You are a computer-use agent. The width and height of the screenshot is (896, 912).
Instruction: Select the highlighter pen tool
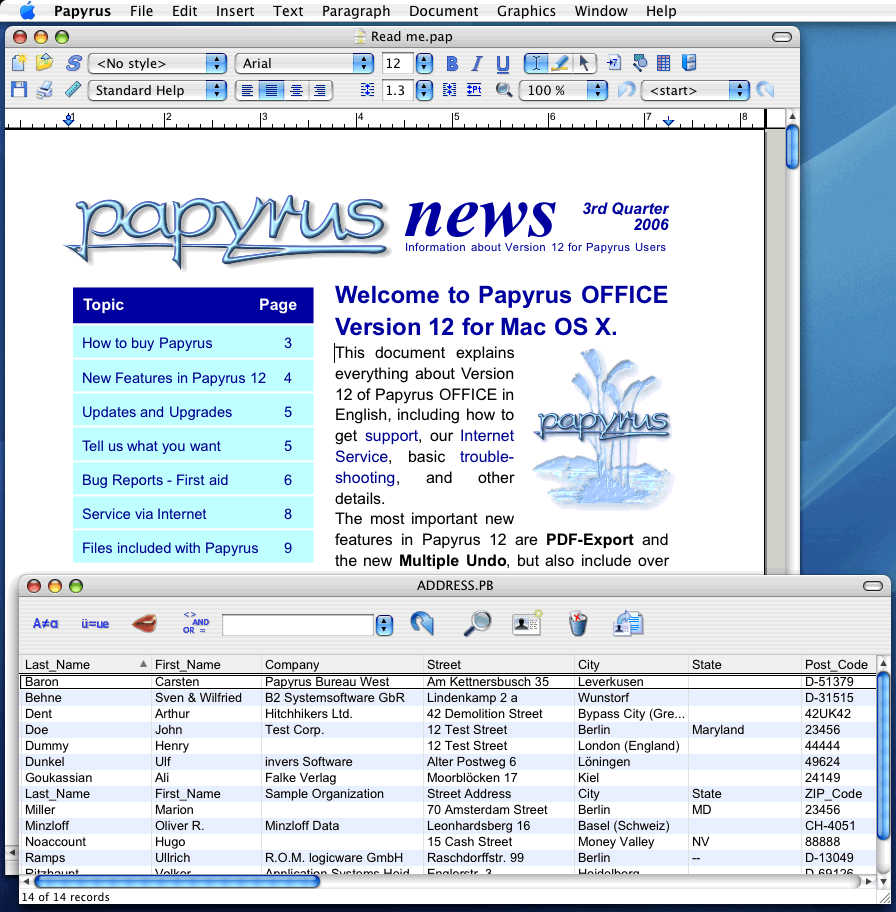pos(560,63)
